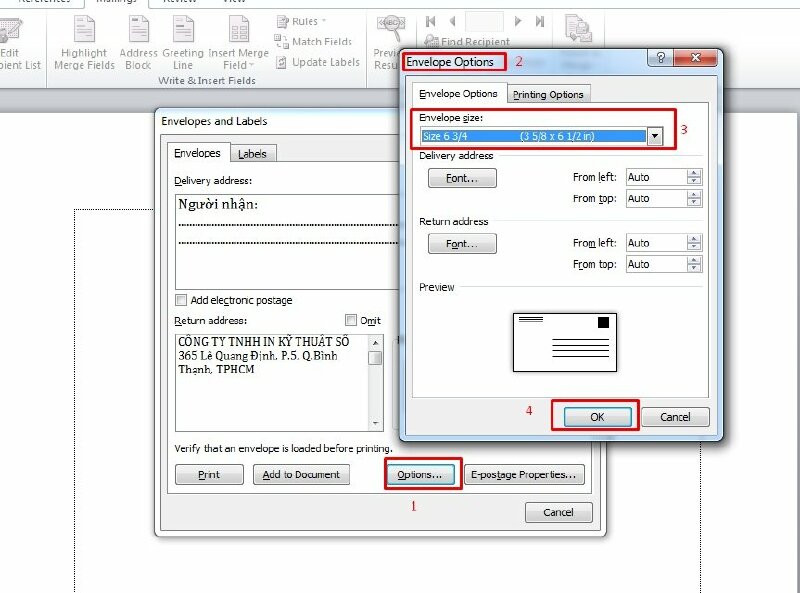The height and width of the screenshot is (593, 800).
Task: Click the Delivery address Font button
Action: click(x=462, y=178)
